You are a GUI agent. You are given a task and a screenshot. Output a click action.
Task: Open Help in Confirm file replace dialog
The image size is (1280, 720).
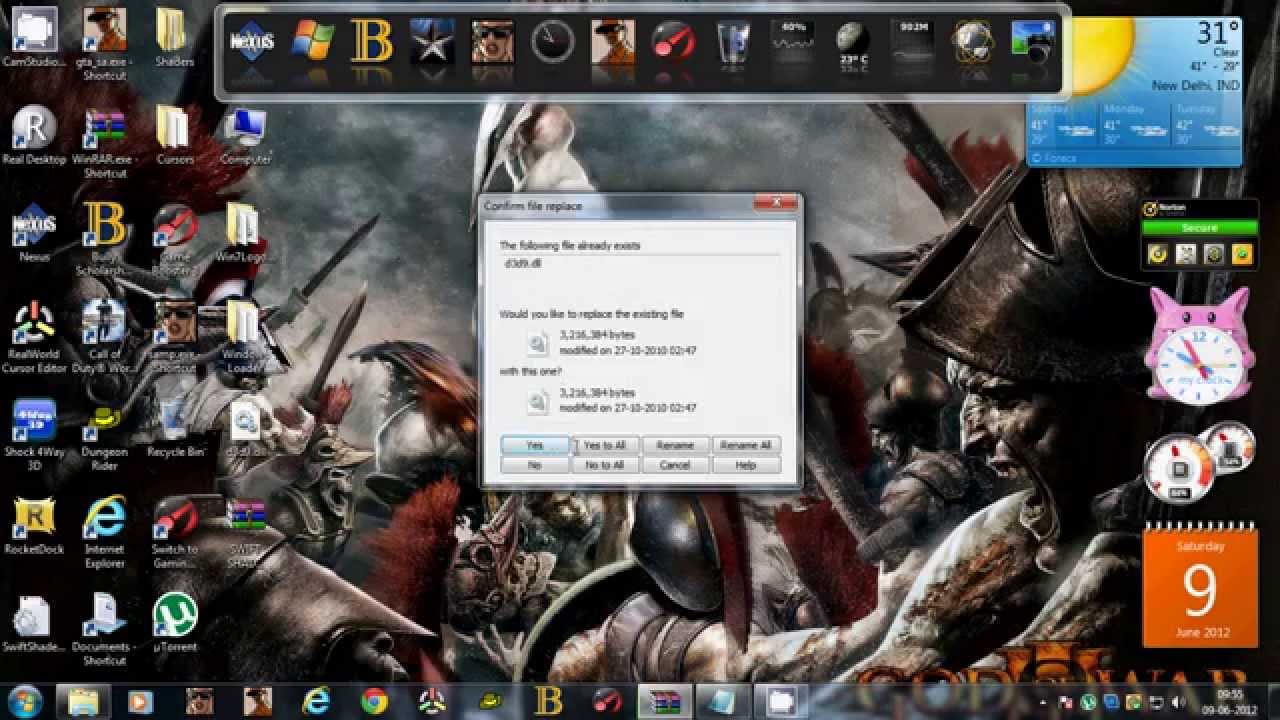[x=745, y=465]
